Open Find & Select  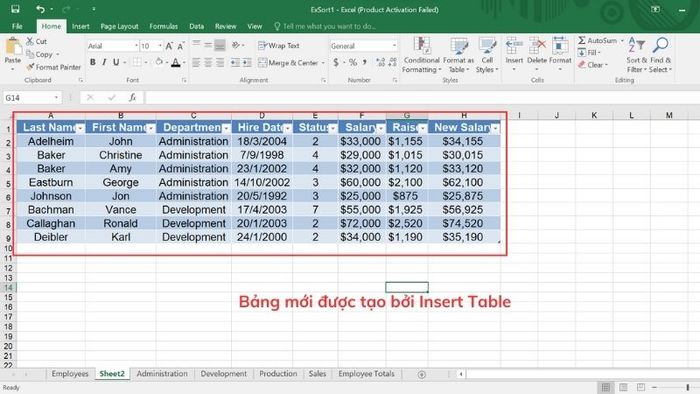(x=660, y=55)
